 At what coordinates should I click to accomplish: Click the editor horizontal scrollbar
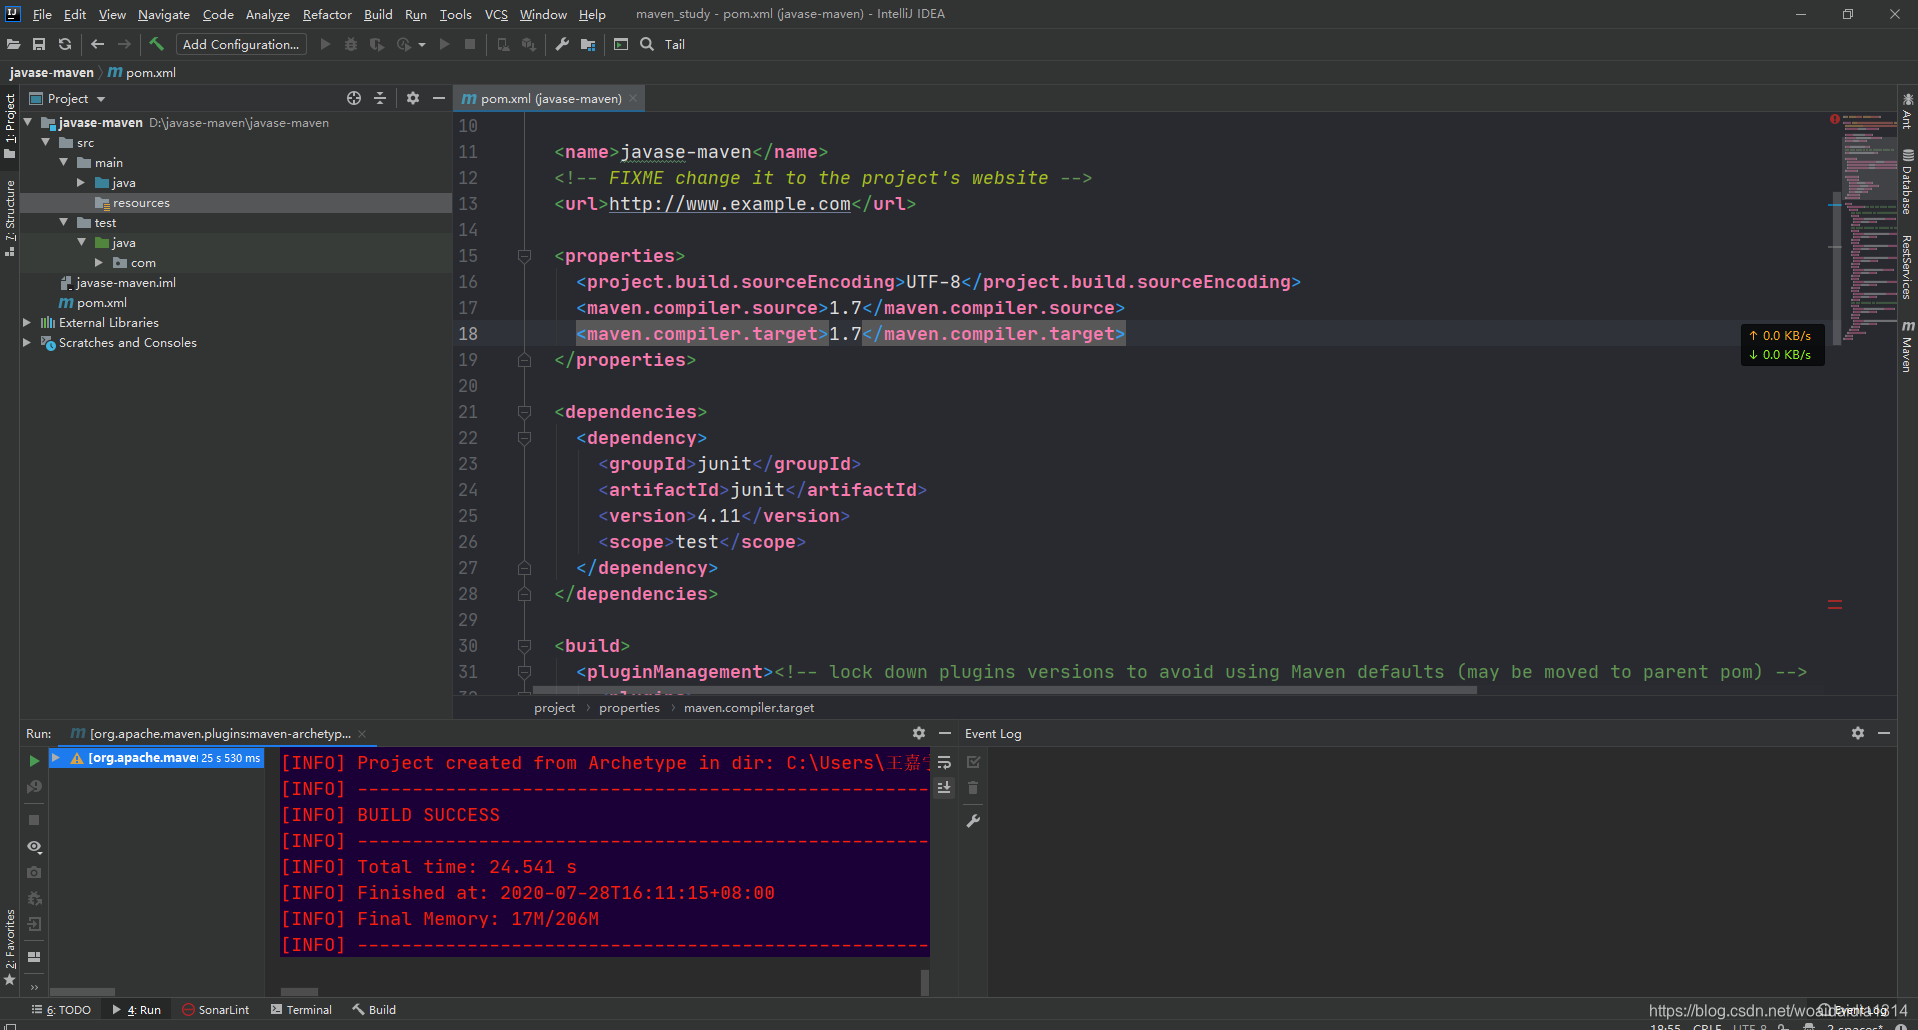tap(1005, 689)
